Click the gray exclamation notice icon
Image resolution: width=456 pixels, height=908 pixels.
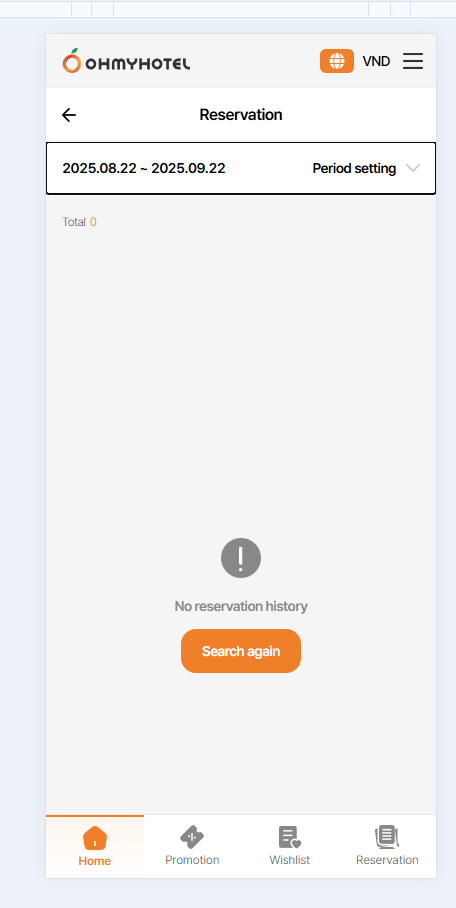241,558
